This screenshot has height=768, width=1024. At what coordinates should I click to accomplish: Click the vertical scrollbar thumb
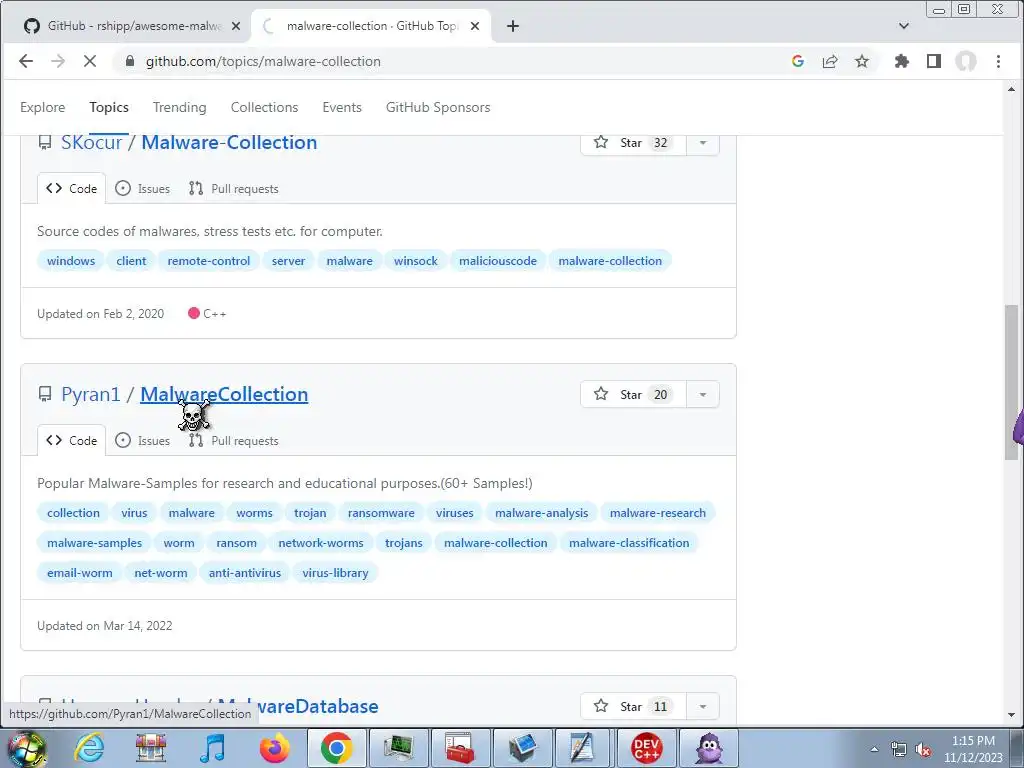pos(1011,382)
